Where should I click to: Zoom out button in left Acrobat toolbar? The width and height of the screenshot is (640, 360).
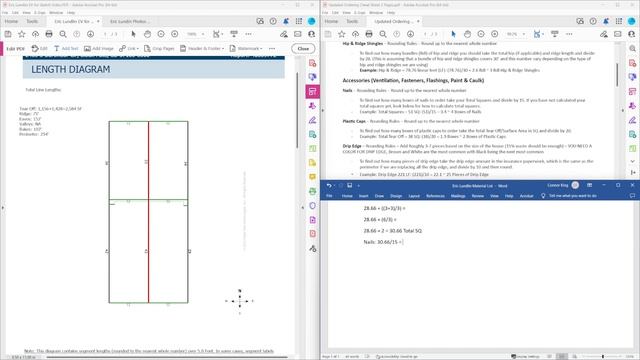click(161, 34)
